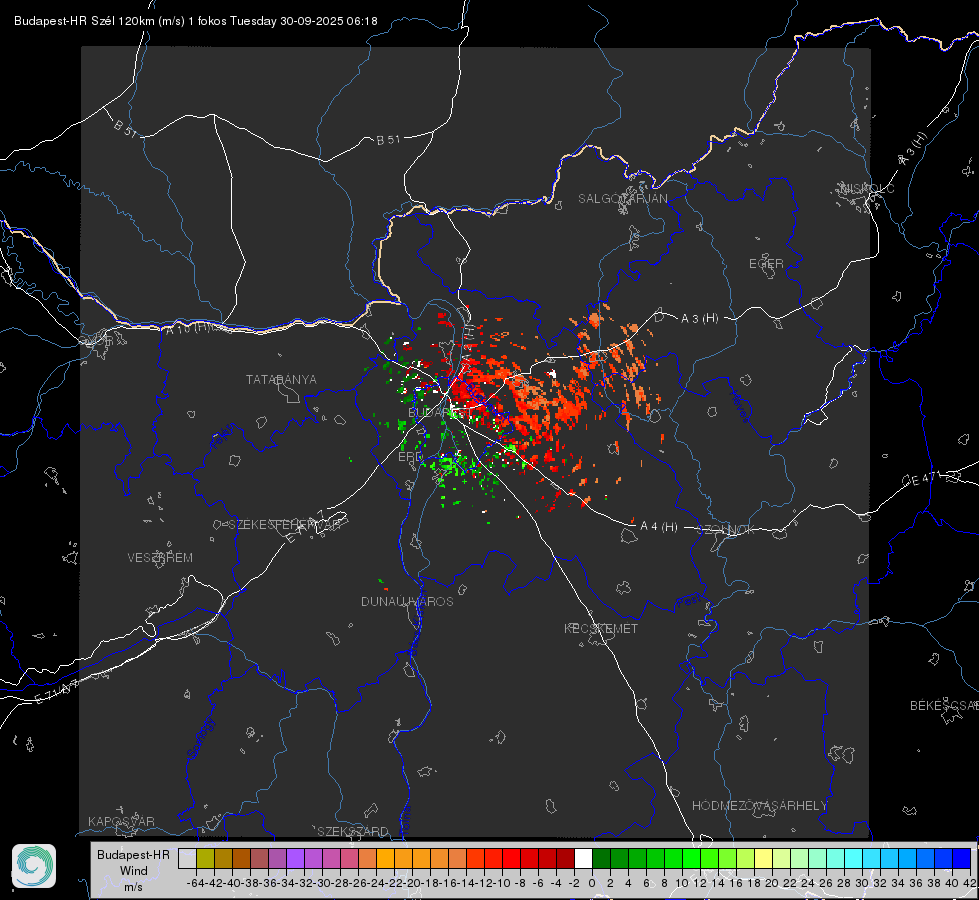Click the yellow swatch in the wind legend
The height and width of the screenshot is (900, 979).
[x=764, y=858]
